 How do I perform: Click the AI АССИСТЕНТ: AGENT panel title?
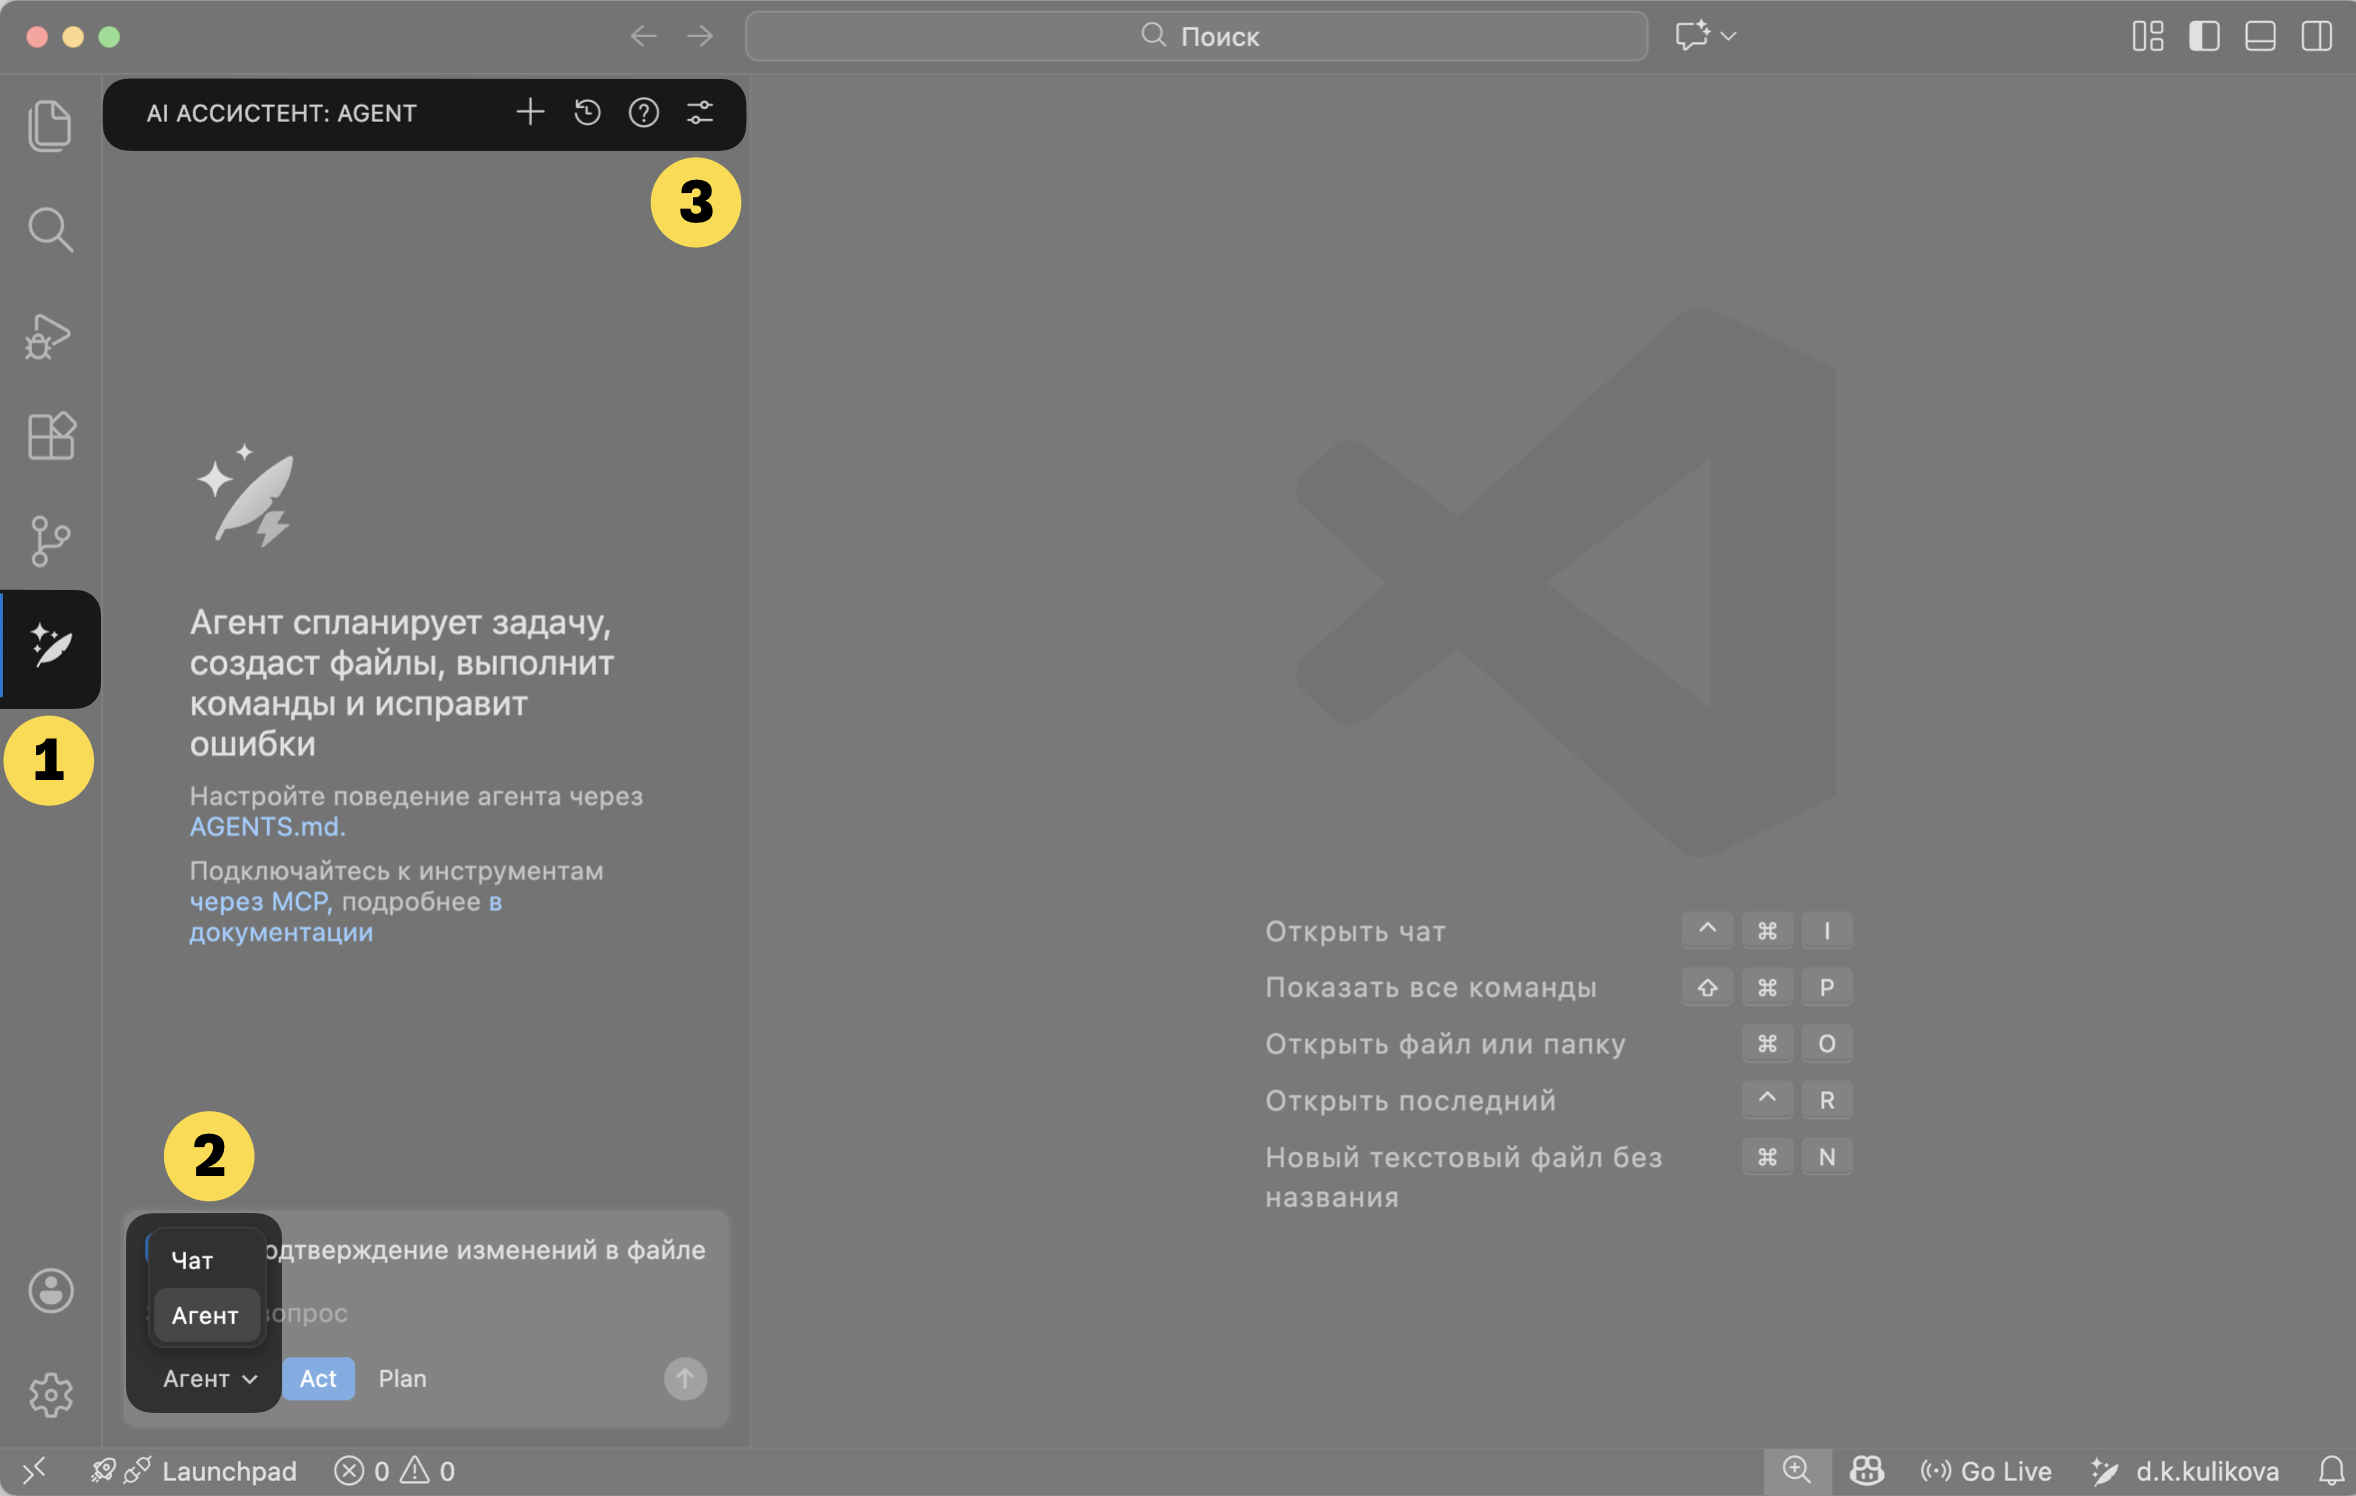(x=281, y=113)
